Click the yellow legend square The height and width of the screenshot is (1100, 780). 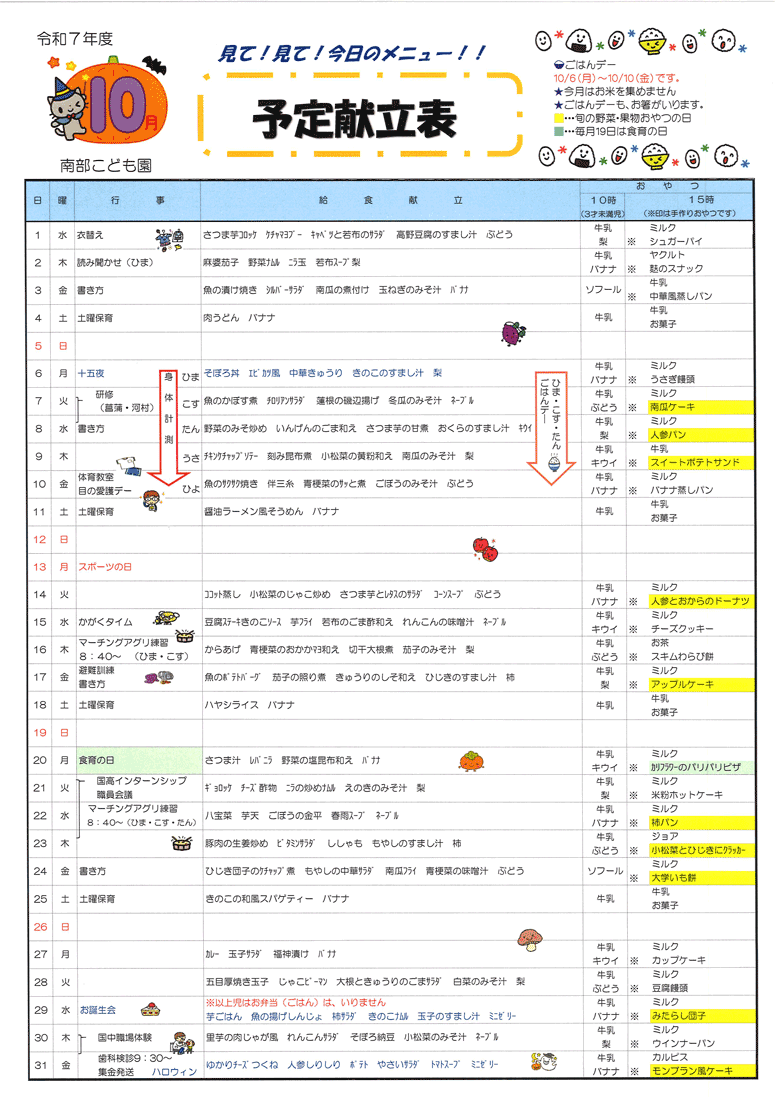point(559,117)
